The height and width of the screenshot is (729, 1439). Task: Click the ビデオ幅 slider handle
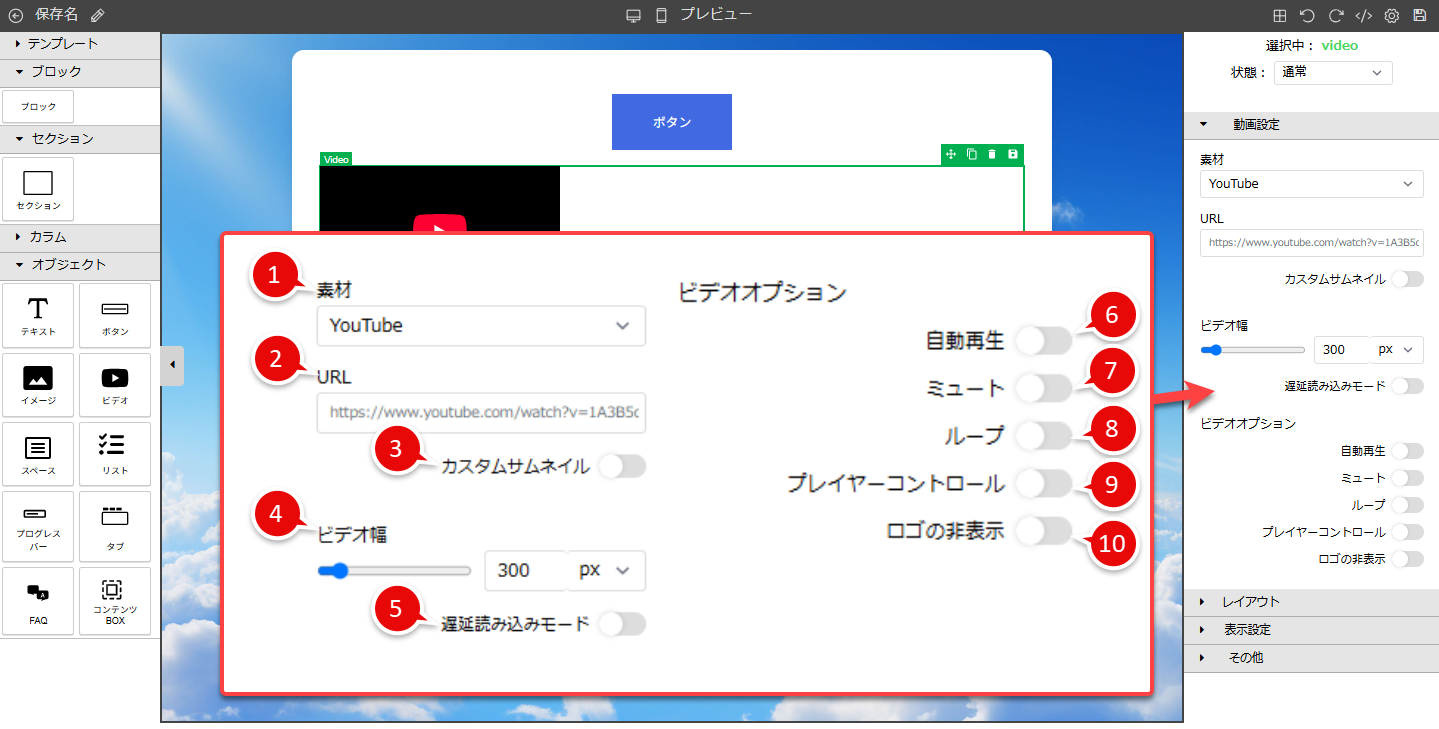[x=339, y=570]
